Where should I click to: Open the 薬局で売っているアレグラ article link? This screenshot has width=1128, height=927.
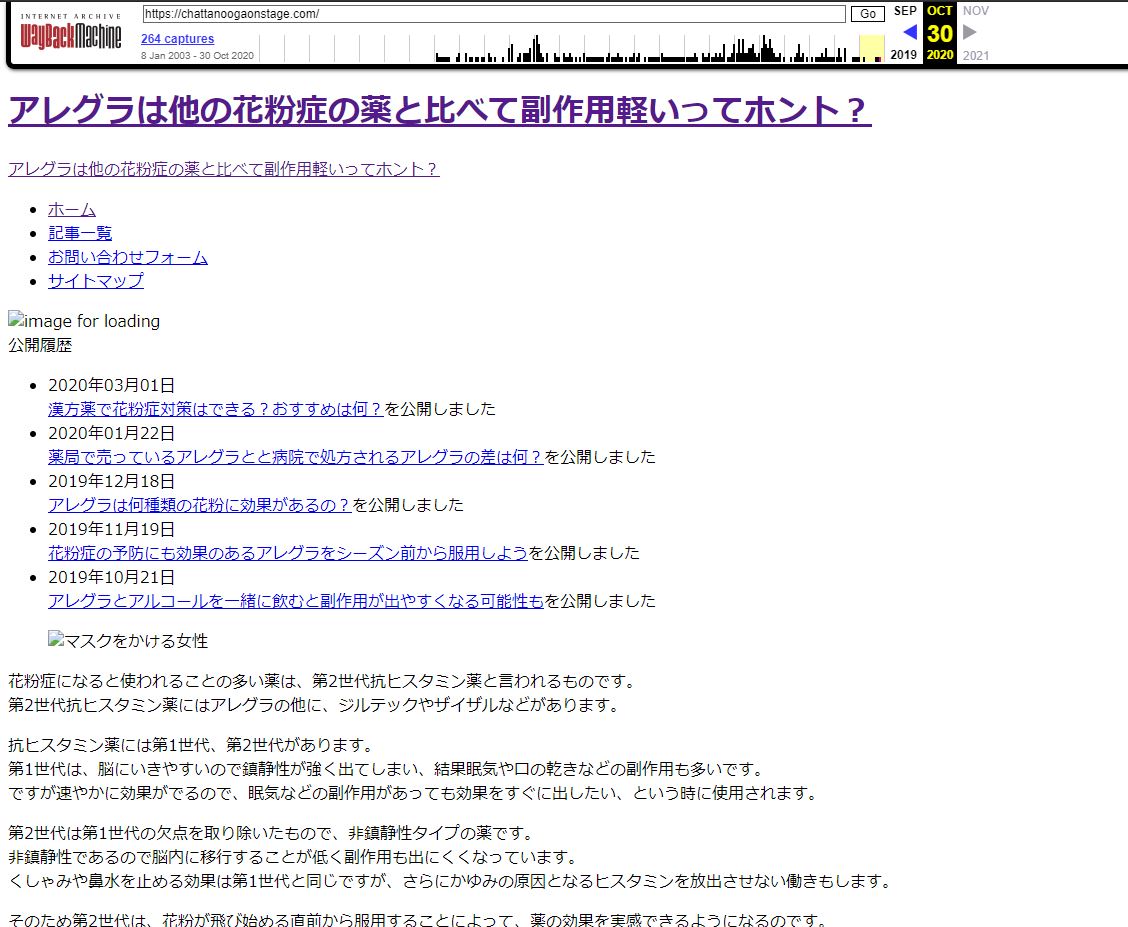pos(296,457)
